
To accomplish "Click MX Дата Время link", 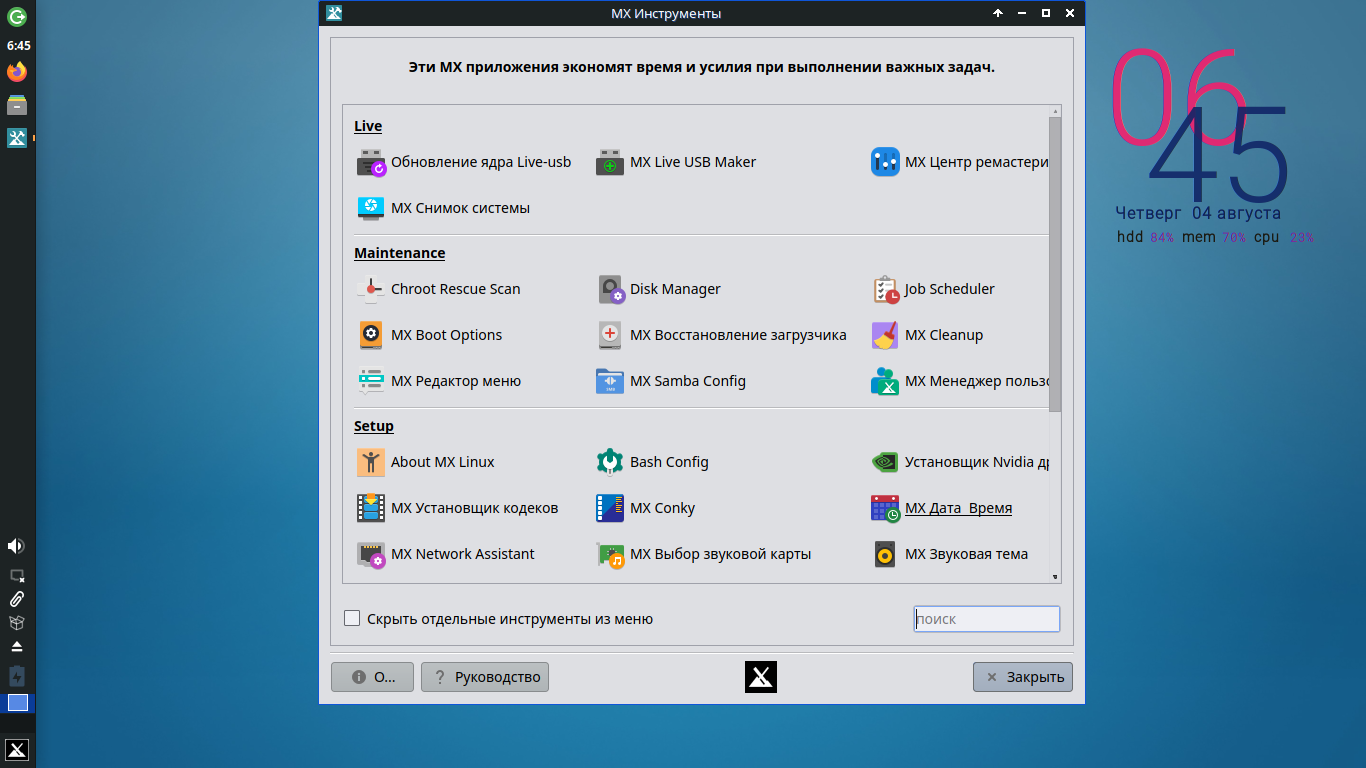I will [957, 508].
